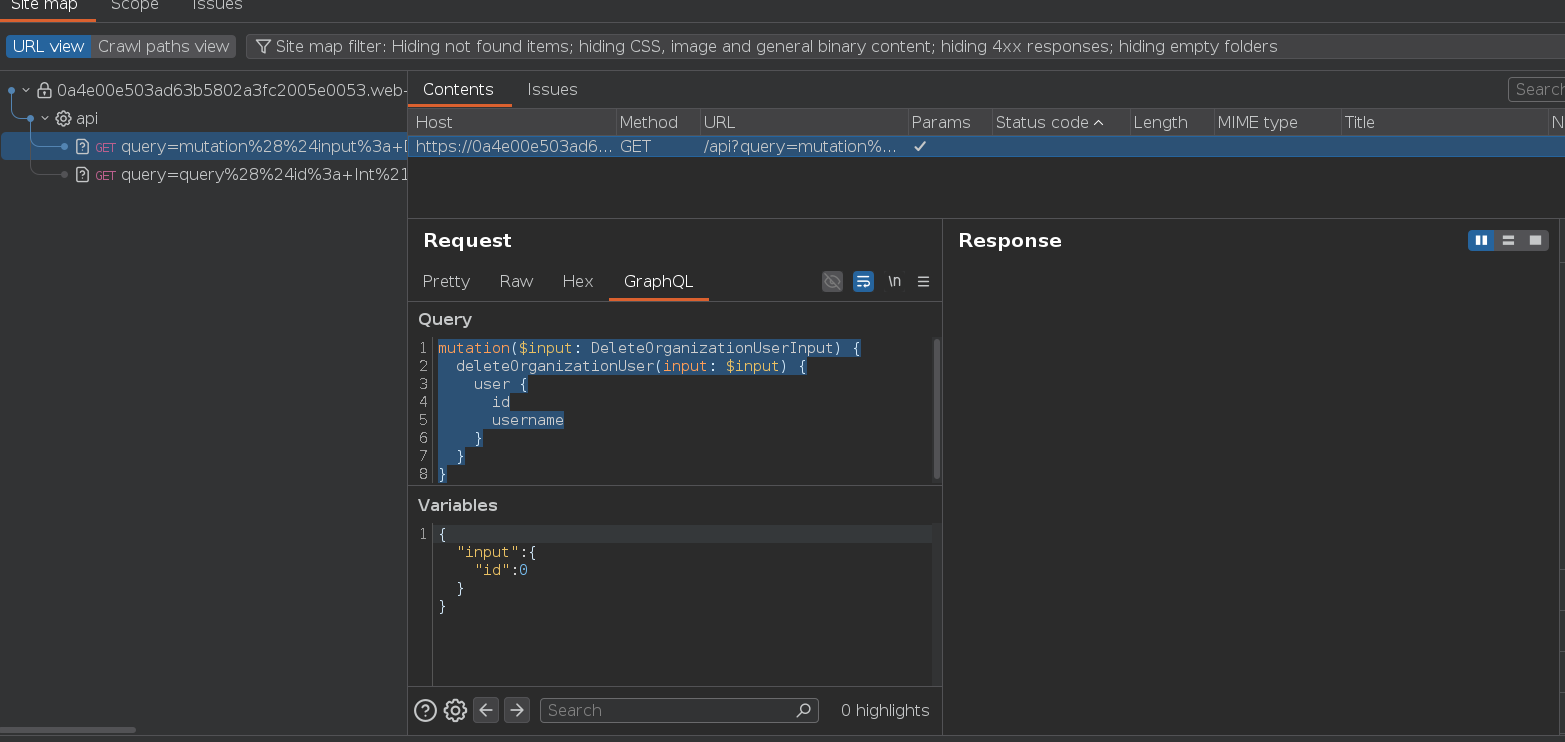Sort table by Host column
The height and width of the screenshot is (742, 1565).
(x=511, y=122)
